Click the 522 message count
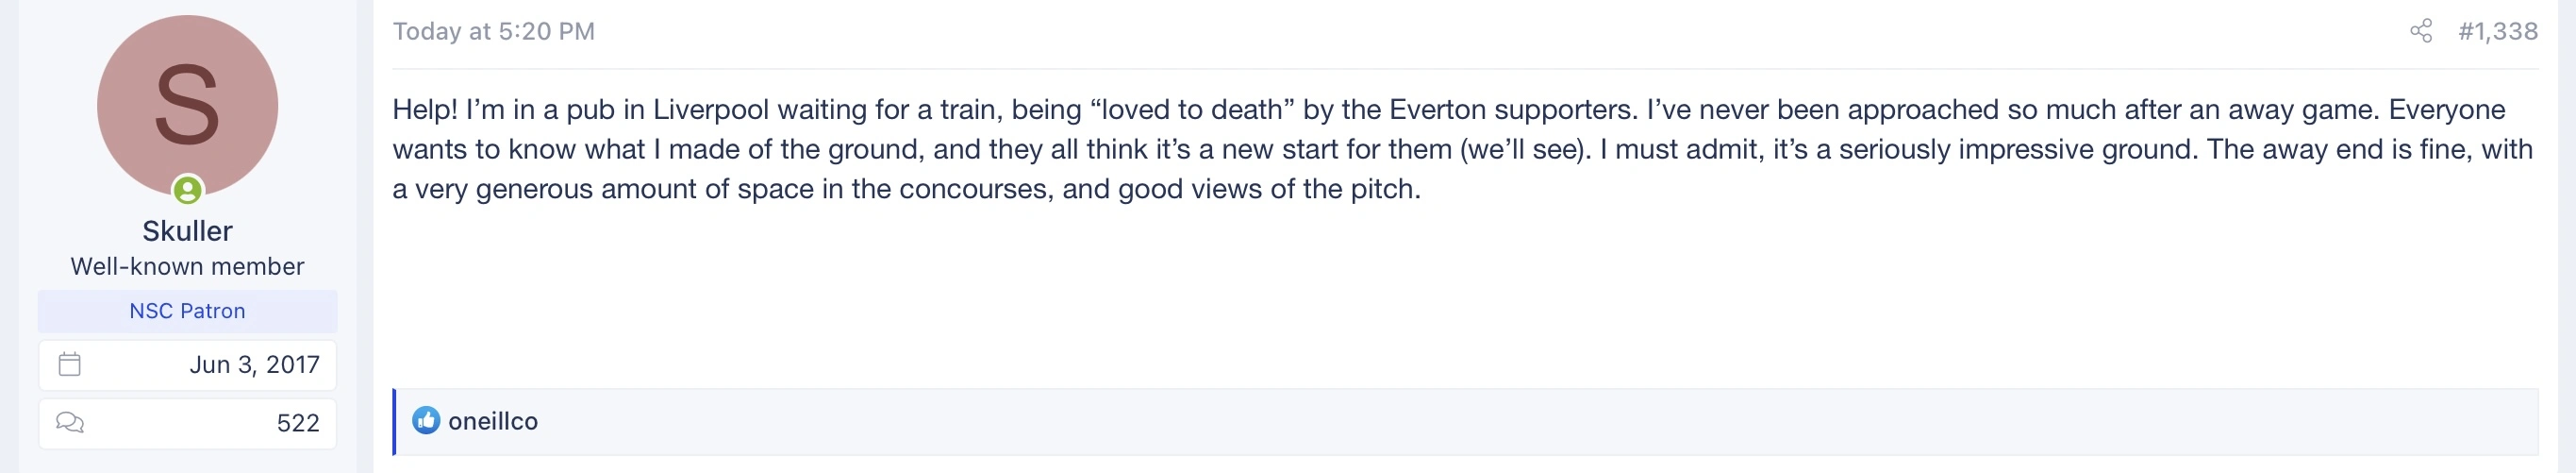The image size is (2576, 473). tap(298, 422)
